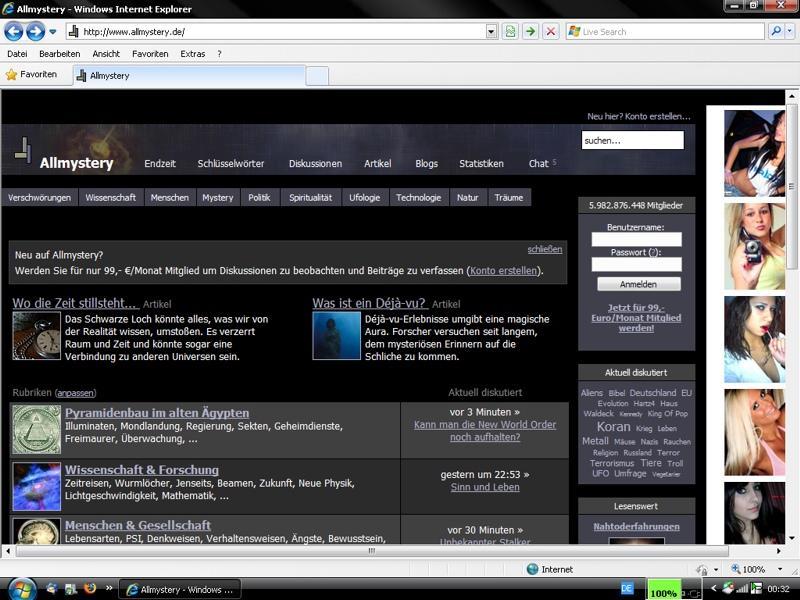The width and height of the screenshot is (800, 600).
Task: Open the Statistiken navigation link
Action: 481,164
